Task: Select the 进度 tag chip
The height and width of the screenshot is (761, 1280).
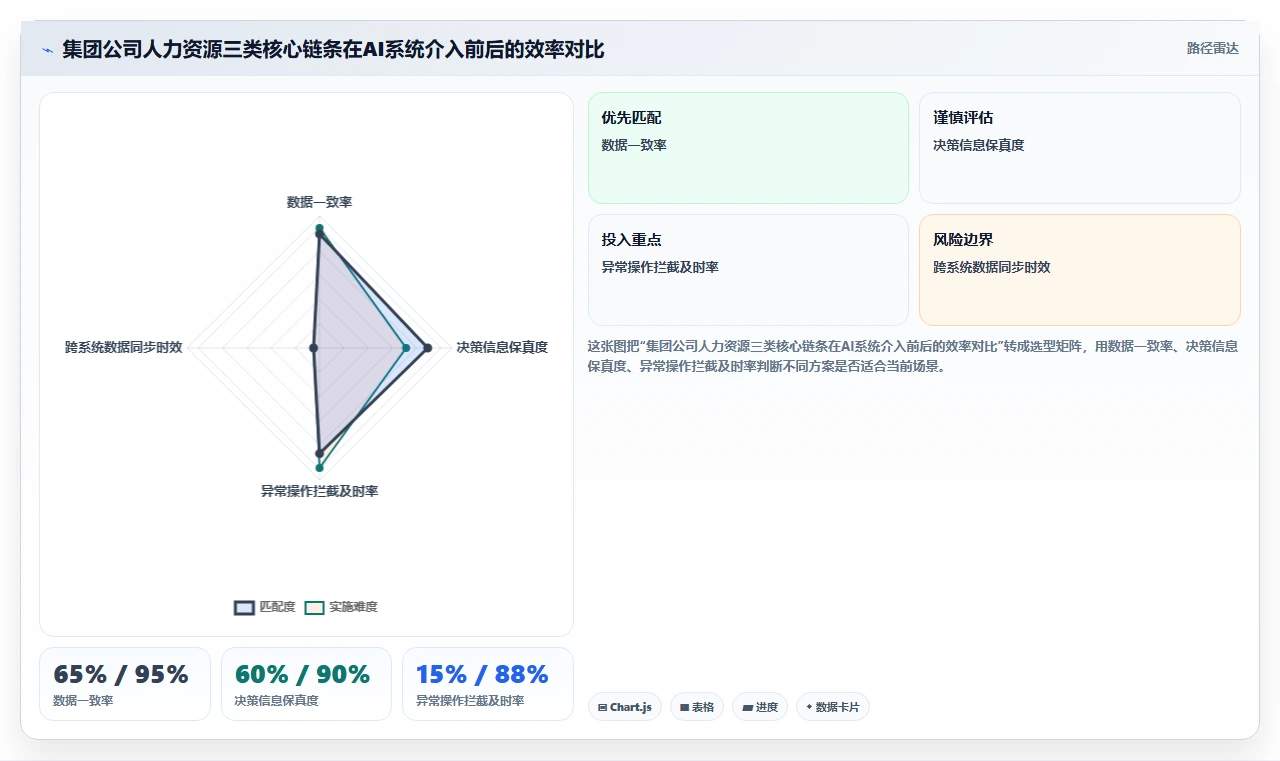Action: tap(760, 707)
